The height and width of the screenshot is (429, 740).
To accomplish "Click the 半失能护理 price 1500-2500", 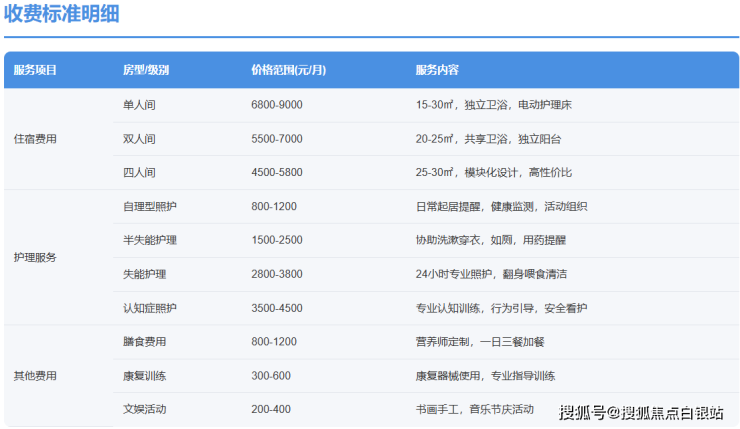I will tap(277, 240).
